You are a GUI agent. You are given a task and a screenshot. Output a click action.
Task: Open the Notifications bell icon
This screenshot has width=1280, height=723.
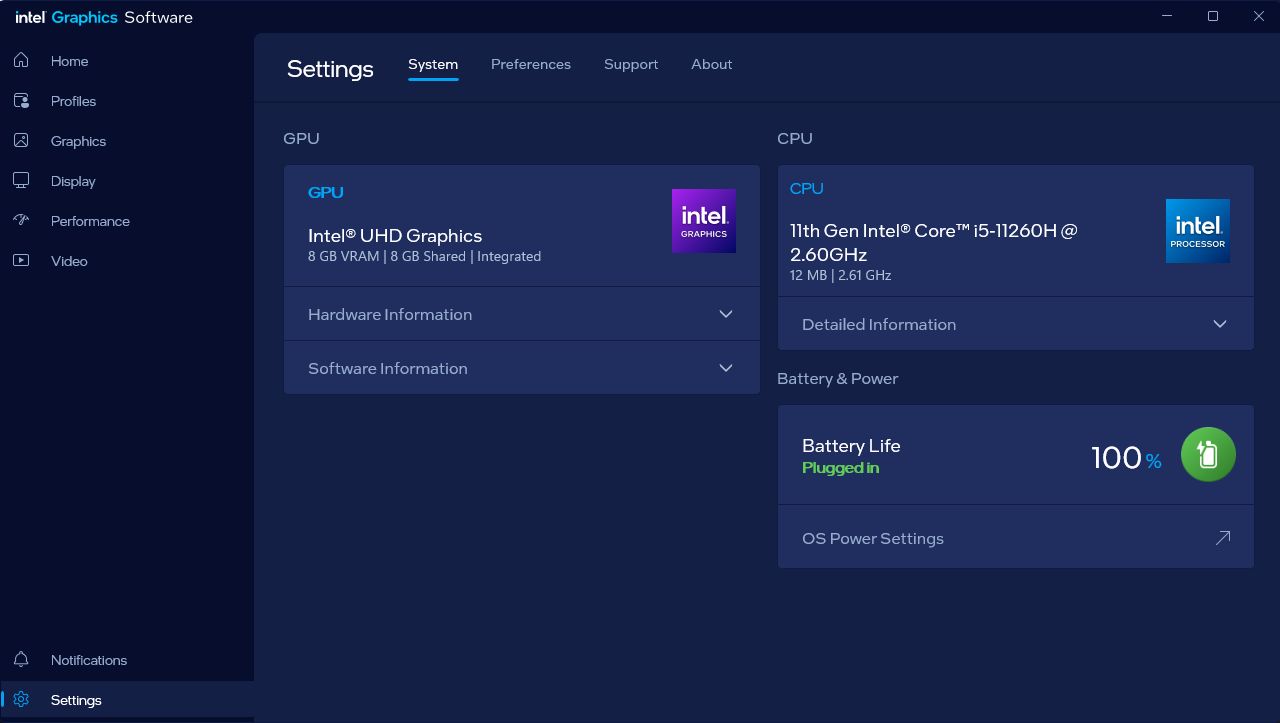(21, 660)
